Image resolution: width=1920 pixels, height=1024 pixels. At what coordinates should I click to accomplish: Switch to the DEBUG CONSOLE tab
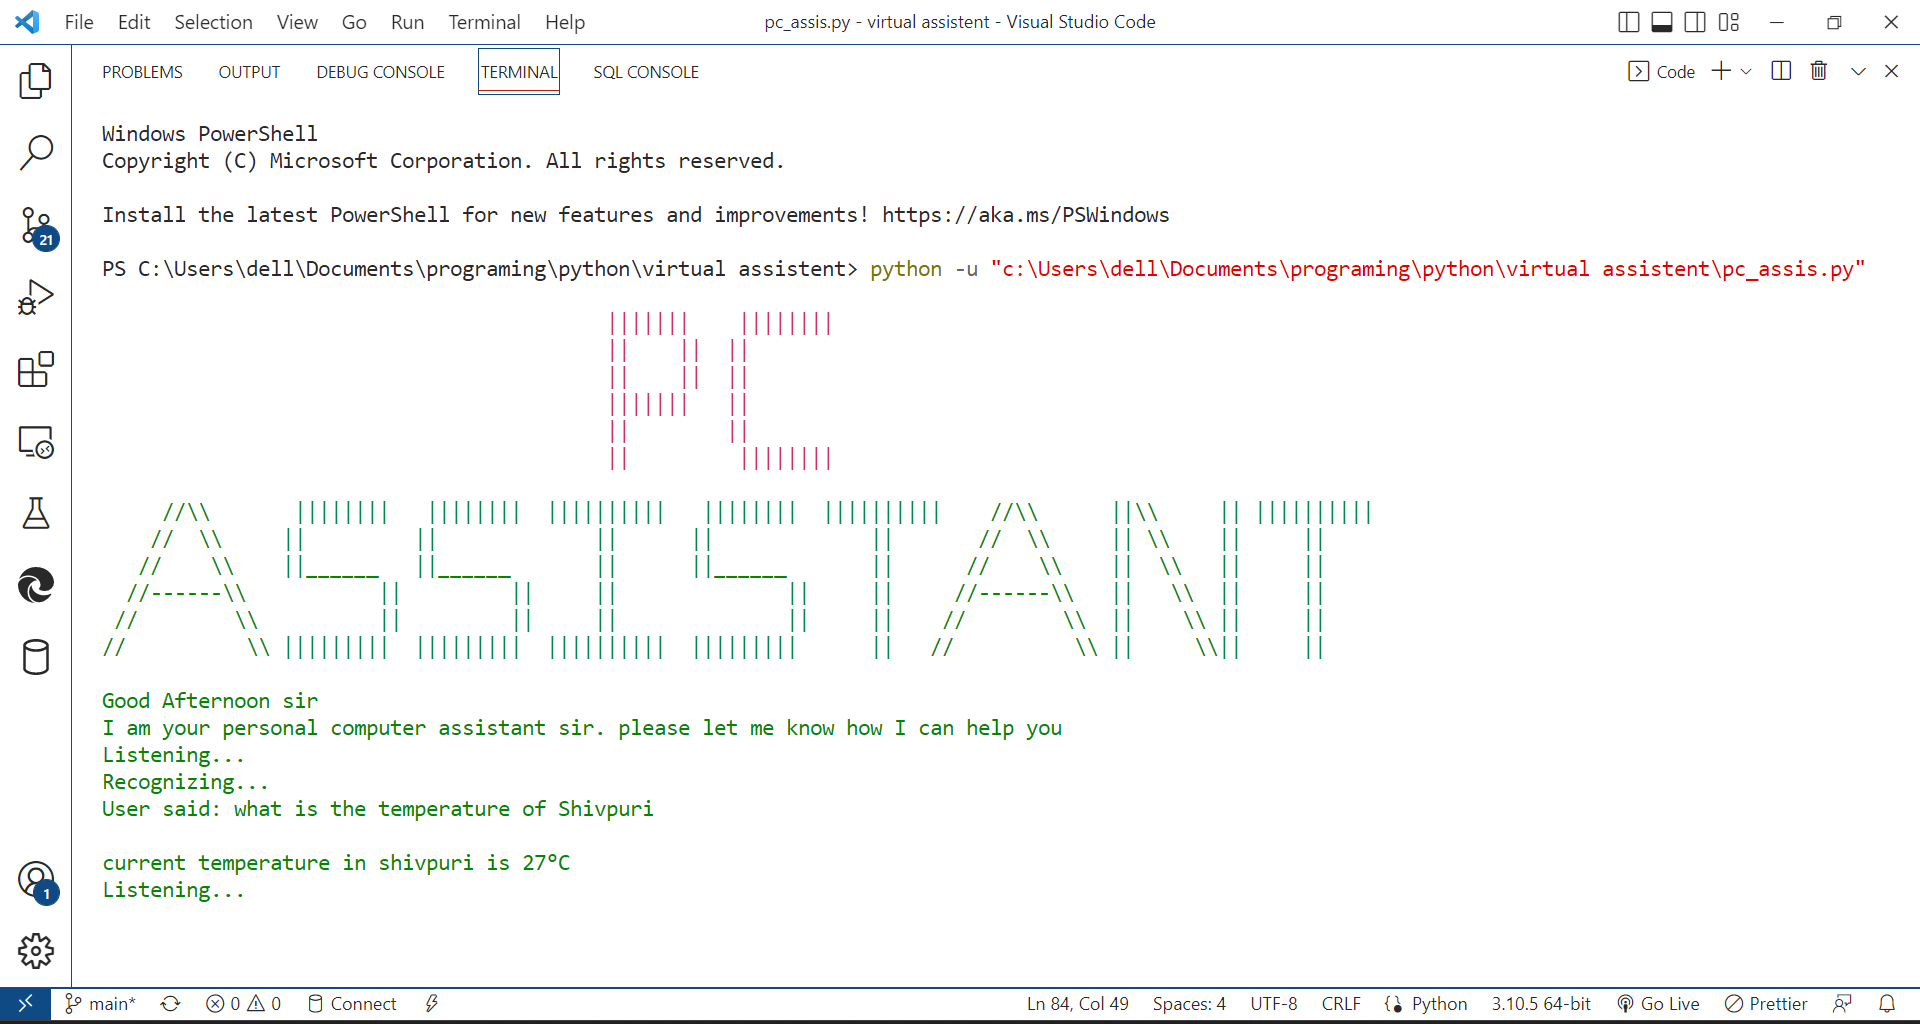point(380,72)
